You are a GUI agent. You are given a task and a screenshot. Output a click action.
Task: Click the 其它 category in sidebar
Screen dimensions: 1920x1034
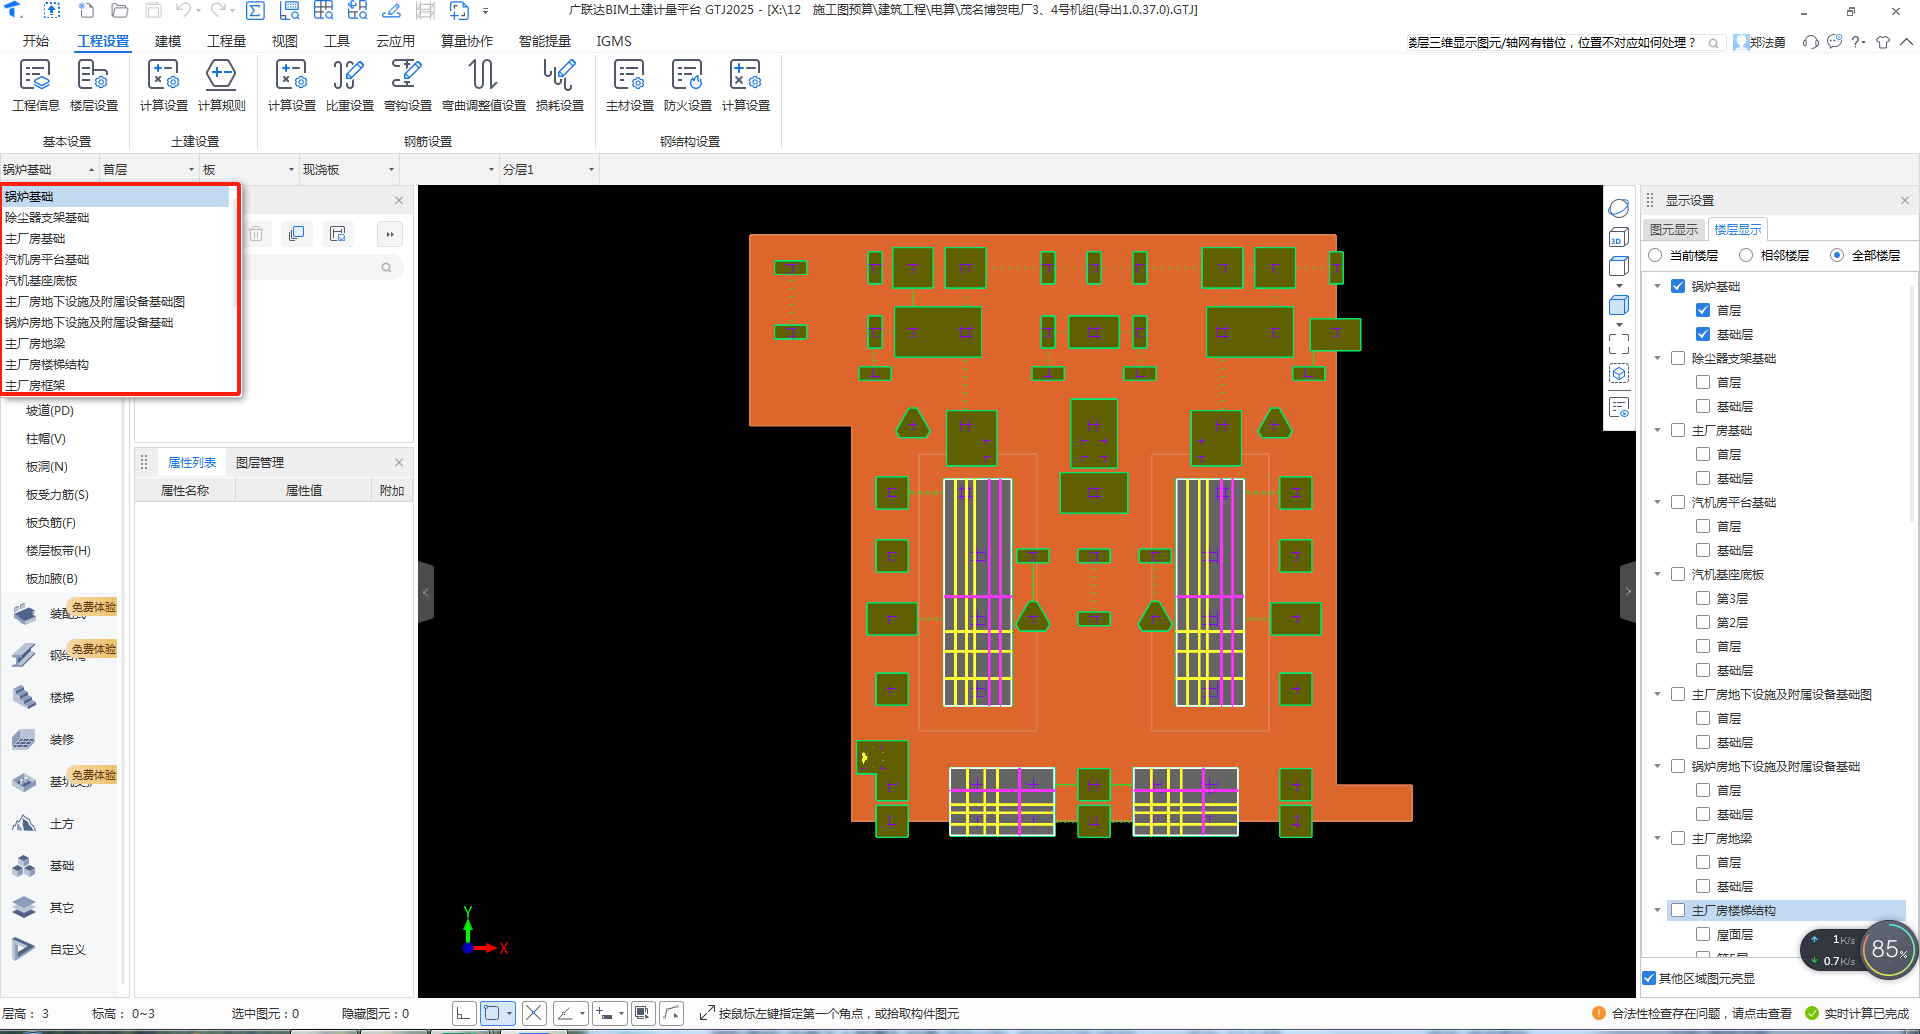point(62,908)
